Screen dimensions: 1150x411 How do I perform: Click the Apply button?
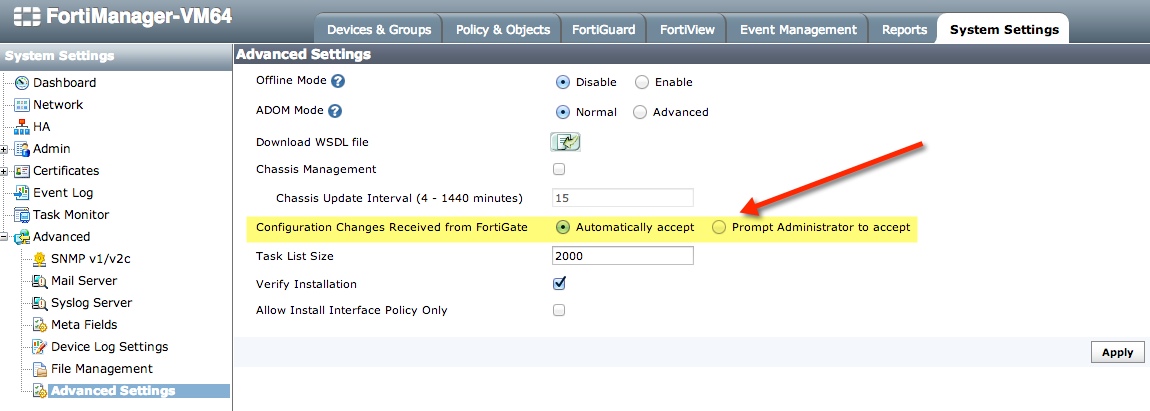pyautogui.click(x=1117, y=352)
